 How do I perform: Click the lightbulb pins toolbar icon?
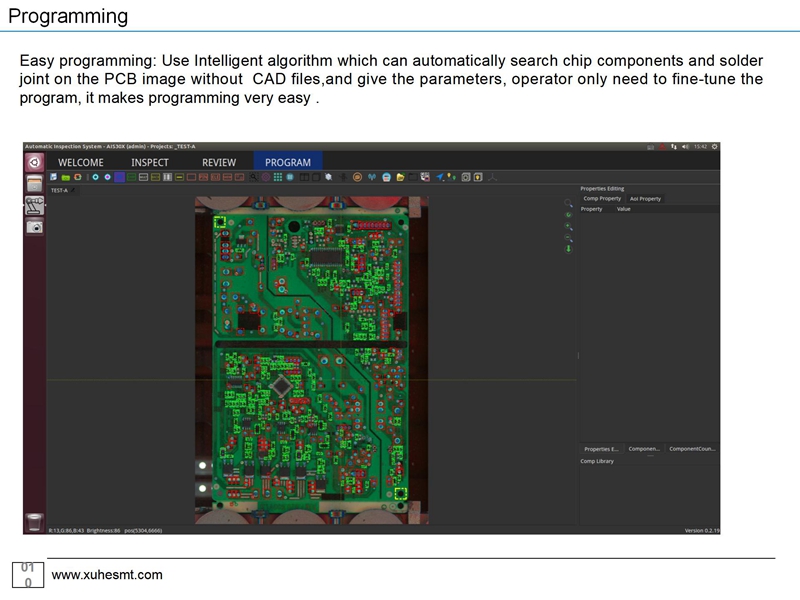pos(452,177)
